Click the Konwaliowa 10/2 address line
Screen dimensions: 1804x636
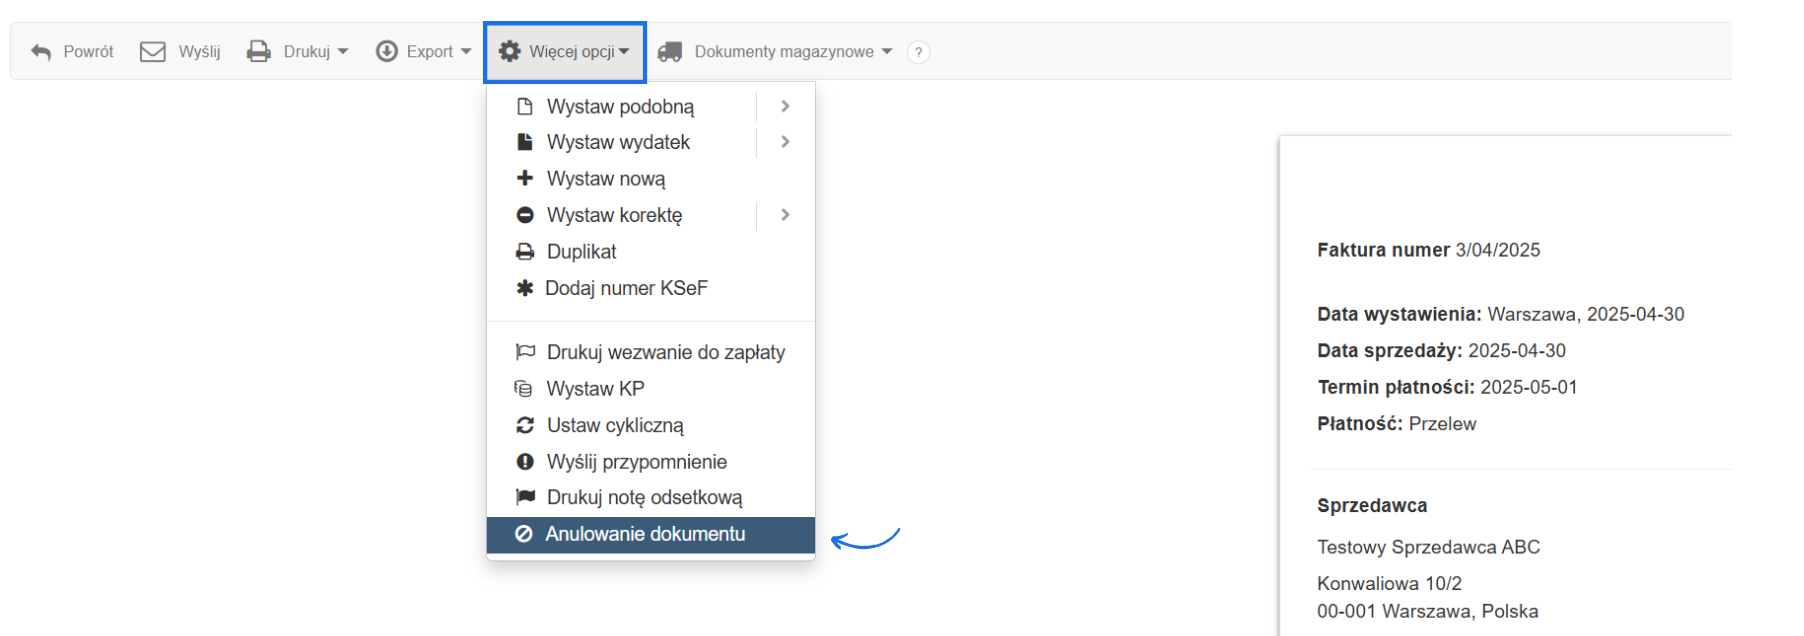pos(1389,583)
